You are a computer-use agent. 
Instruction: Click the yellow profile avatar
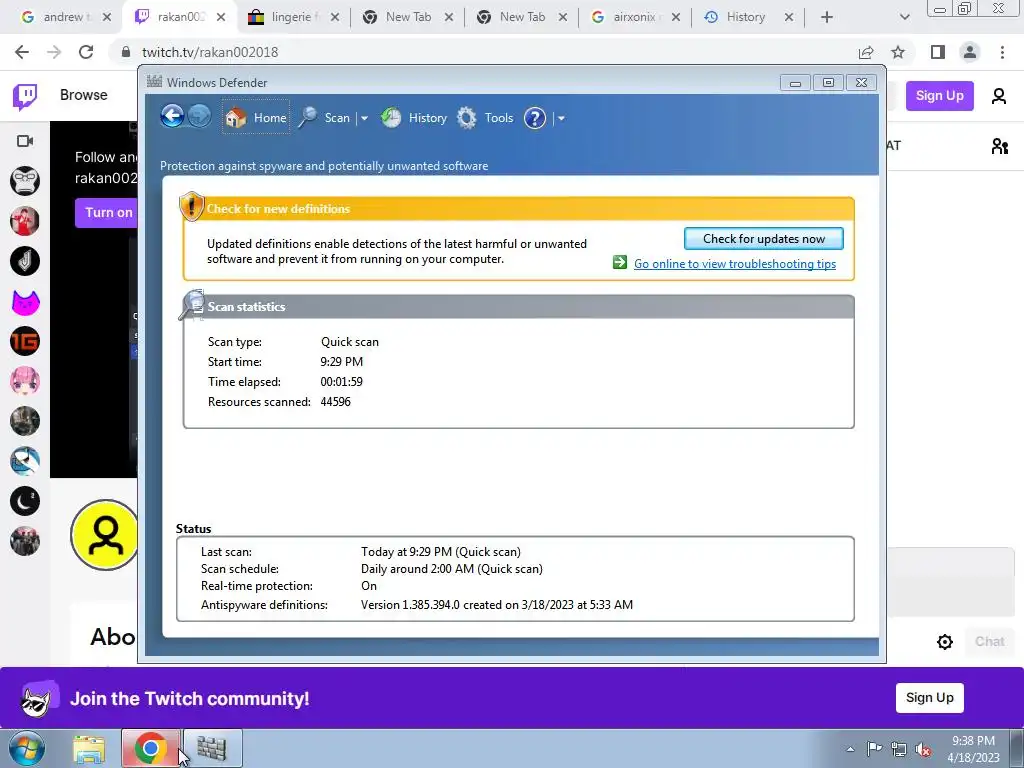(104, 536)
